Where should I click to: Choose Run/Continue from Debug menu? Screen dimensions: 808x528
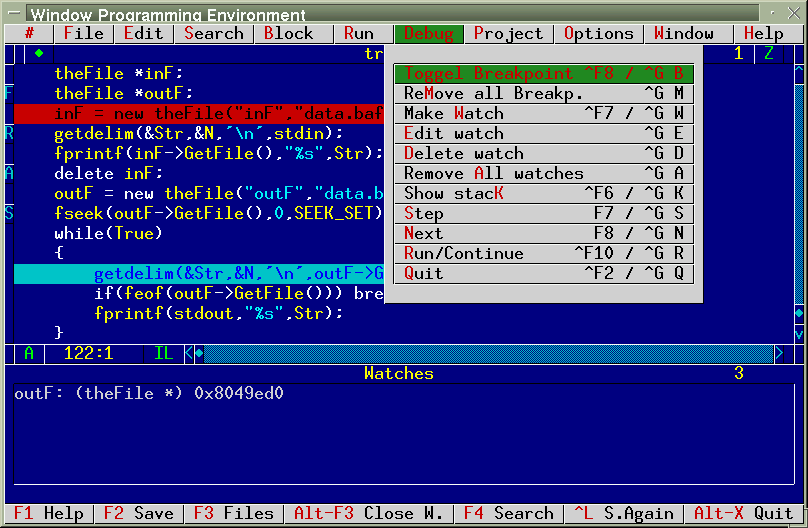tap(544, 253)
